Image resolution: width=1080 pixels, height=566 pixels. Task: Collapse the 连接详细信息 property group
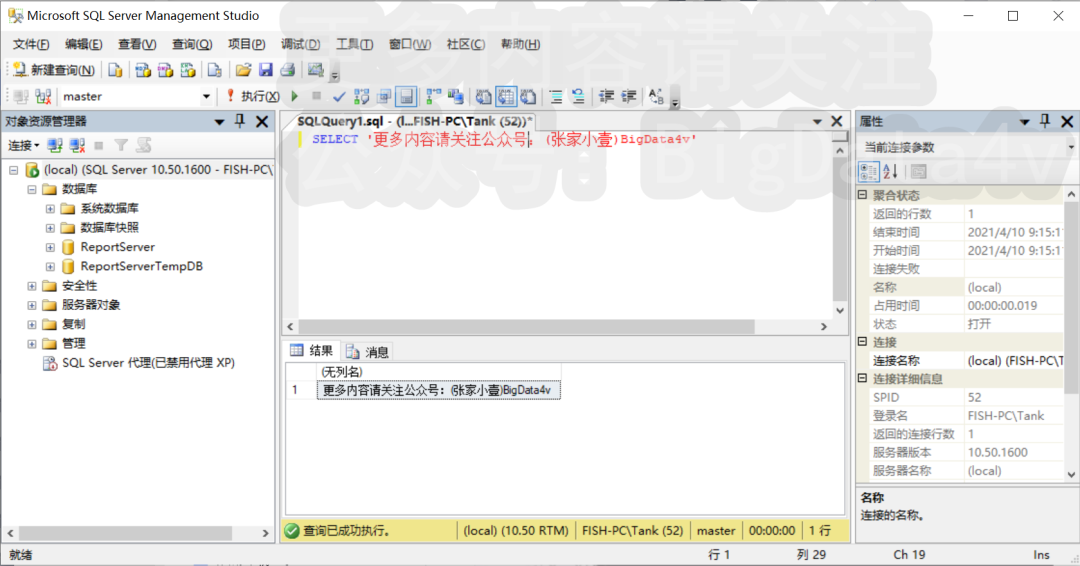tap(862, 378)
